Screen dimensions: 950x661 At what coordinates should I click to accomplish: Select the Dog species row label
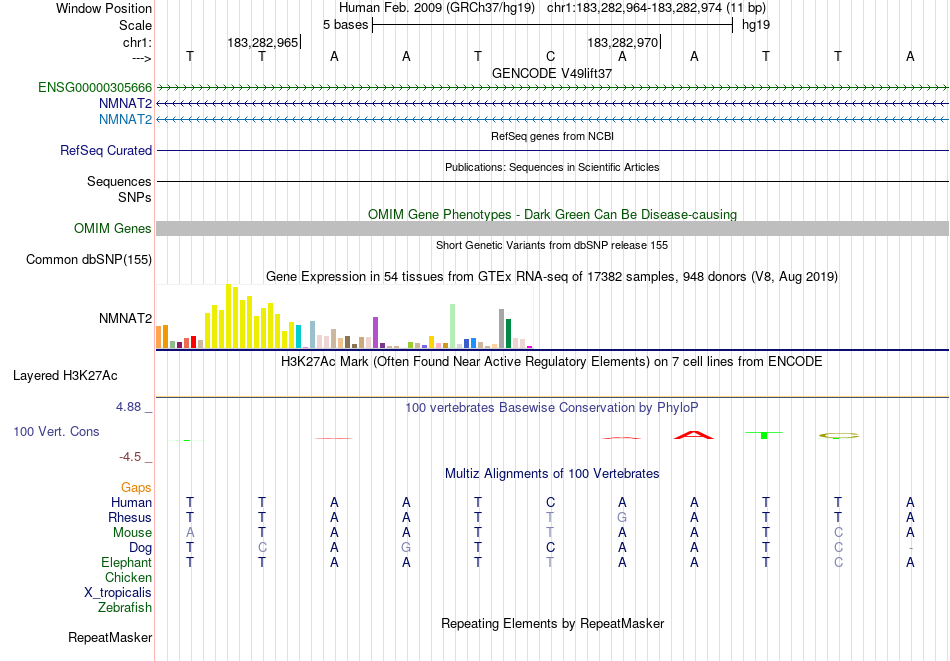click(141, 548)
